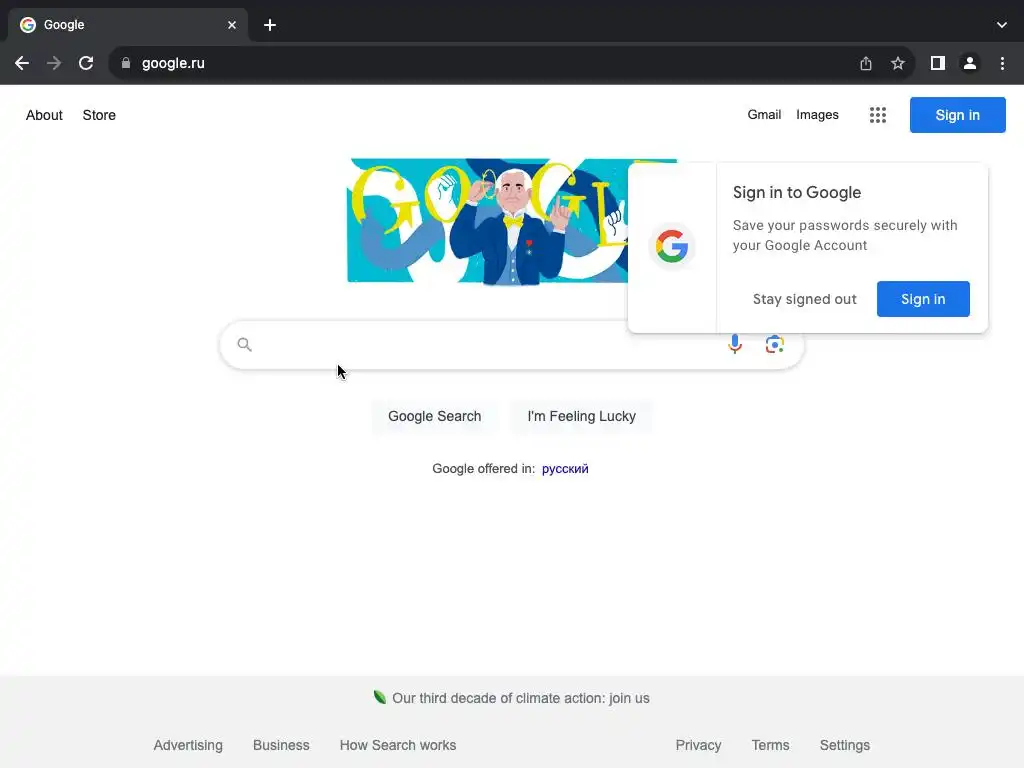Open the browser side panel
Viewport: 1024px width, 768px height.
point(938,63)
